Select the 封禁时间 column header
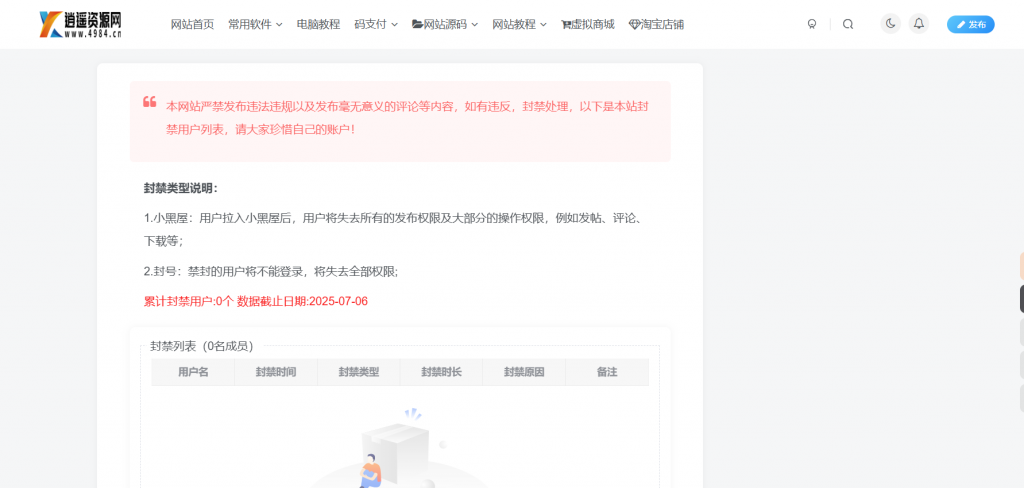 tap(276, 372)
